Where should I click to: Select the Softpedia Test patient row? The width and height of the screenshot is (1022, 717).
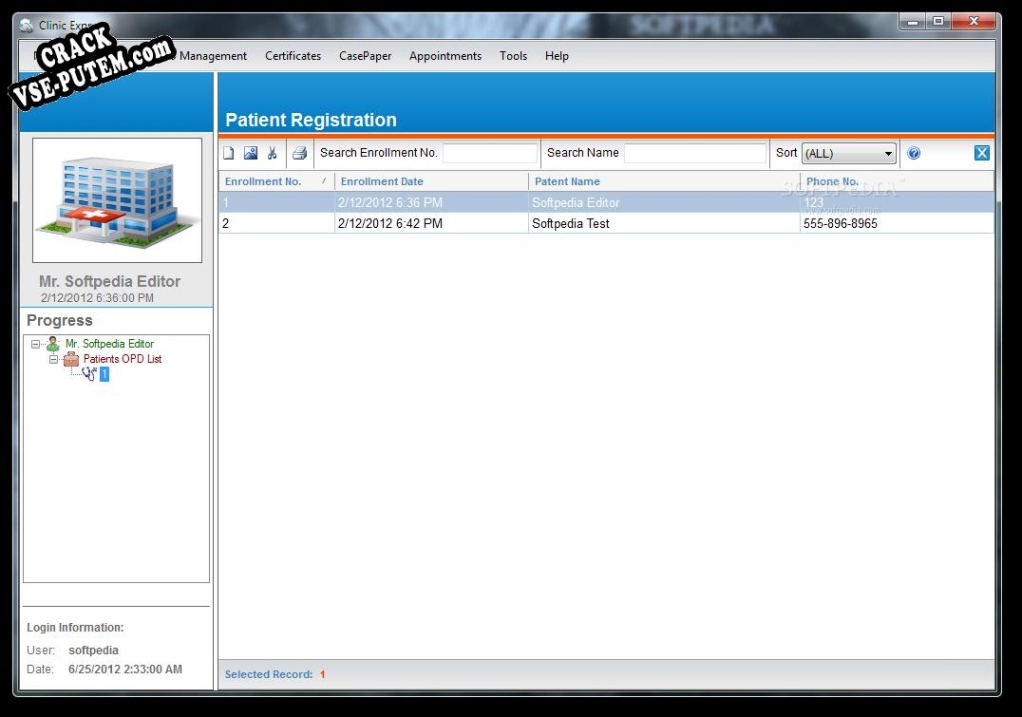click(570, 224)
